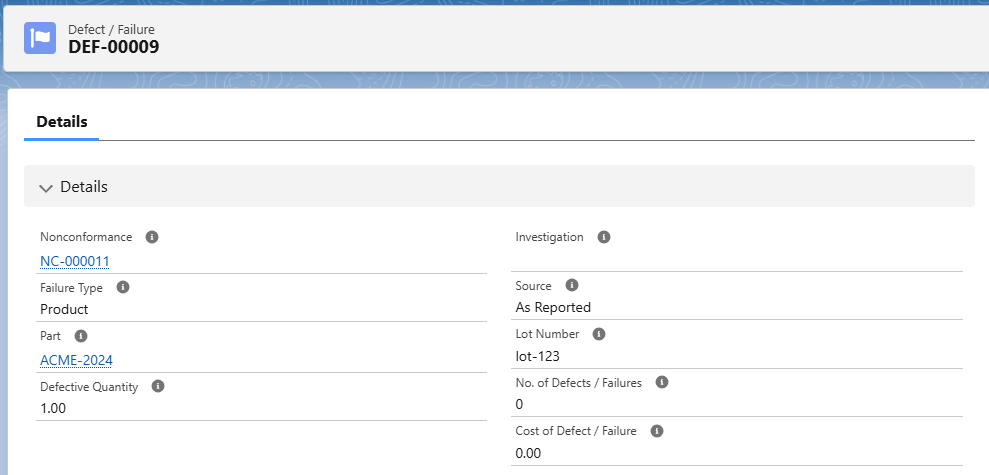Click the DEF-00009 record title
The width and height of the screenshot is (989, 475).
[x=113, y=46]
